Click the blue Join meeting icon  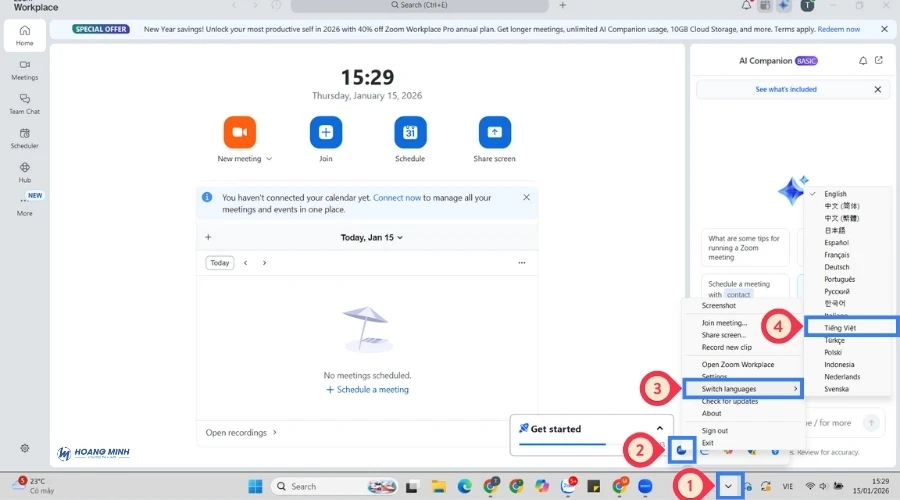point(325,132)
